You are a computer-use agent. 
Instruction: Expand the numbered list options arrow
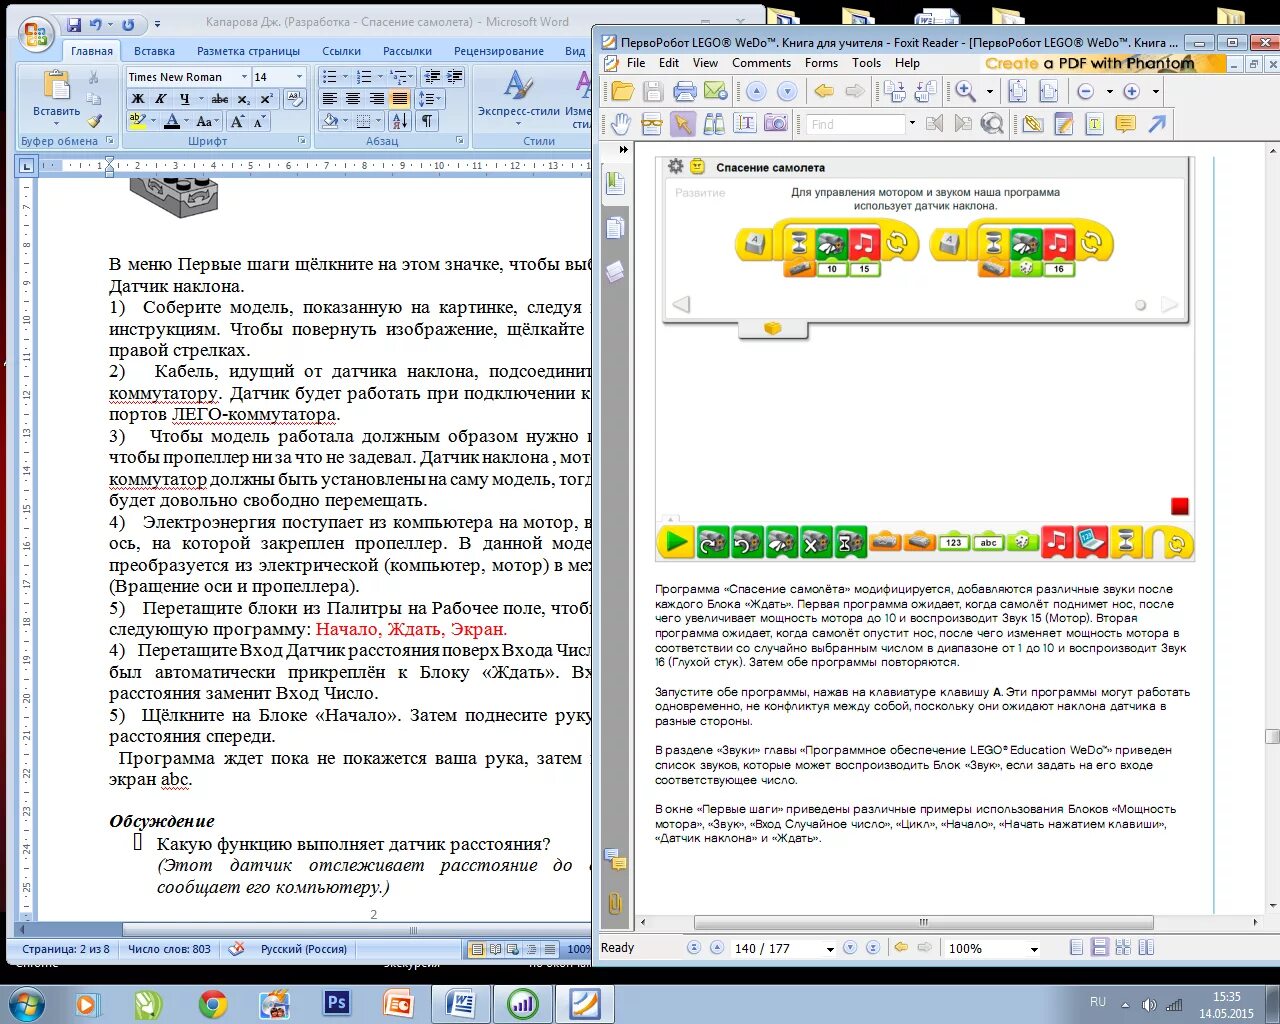pyautogui.click(x=380, y=77)
